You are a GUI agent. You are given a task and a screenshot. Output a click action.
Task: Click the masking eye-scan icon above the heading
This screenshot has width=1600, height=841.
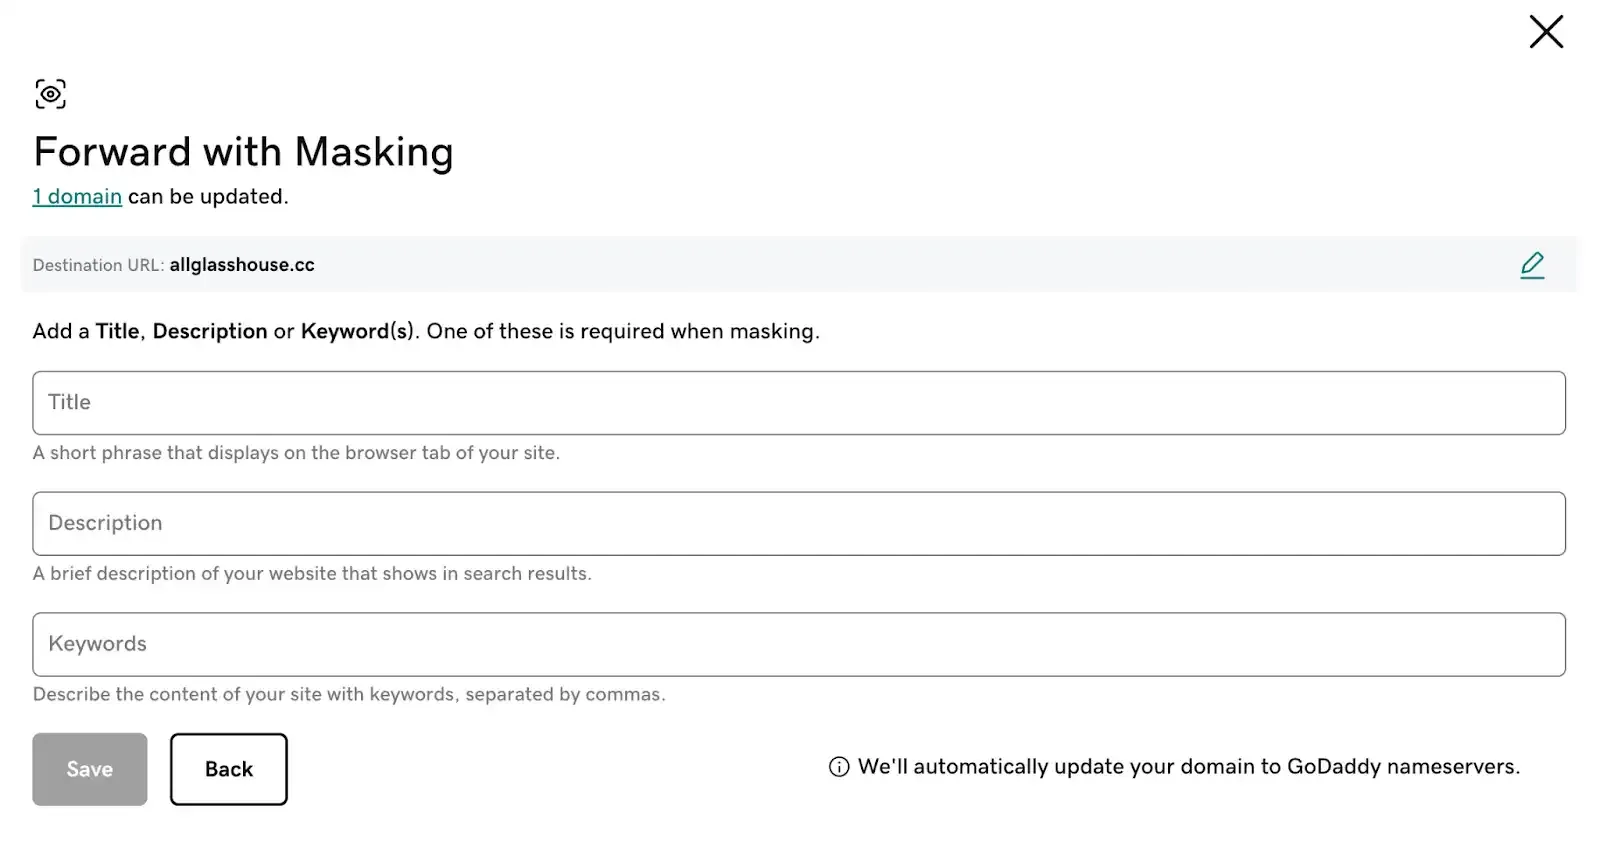pos(50,93)
